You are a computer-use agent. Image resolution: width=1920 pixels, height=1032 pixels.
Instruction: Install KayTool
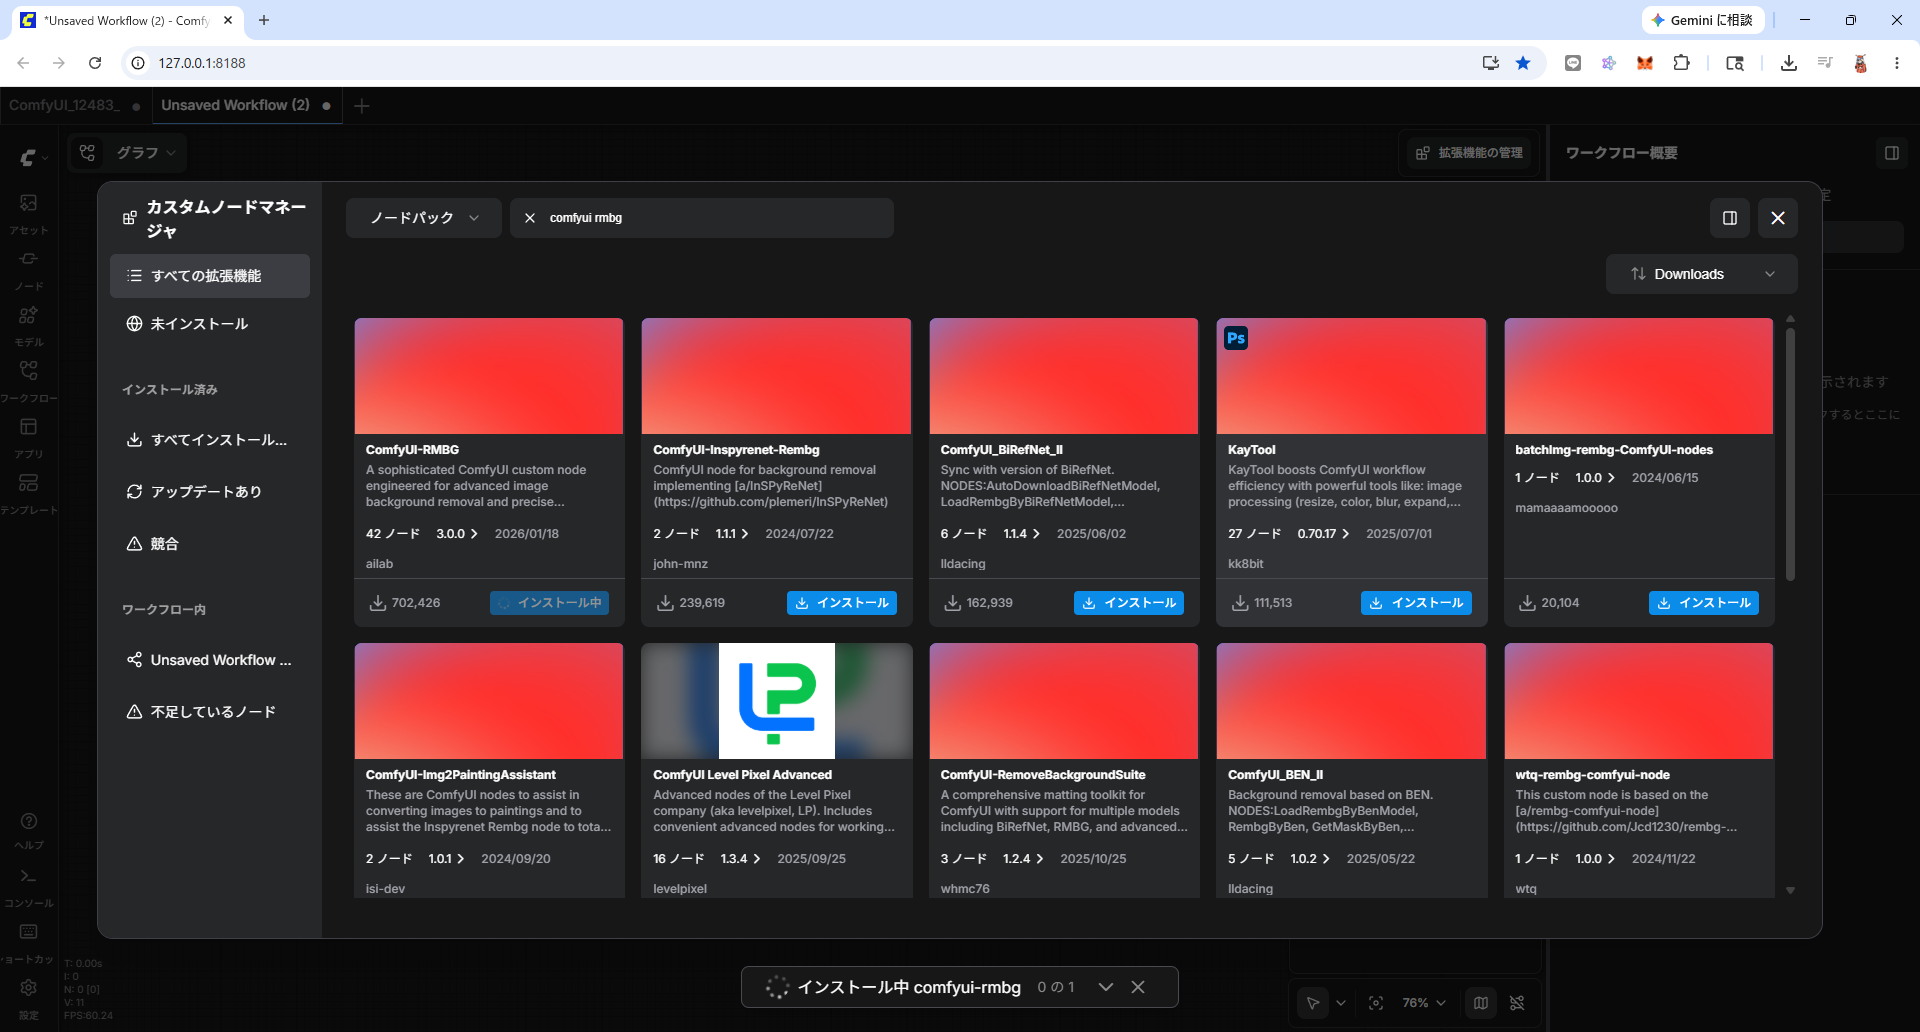click(1416, 603)
